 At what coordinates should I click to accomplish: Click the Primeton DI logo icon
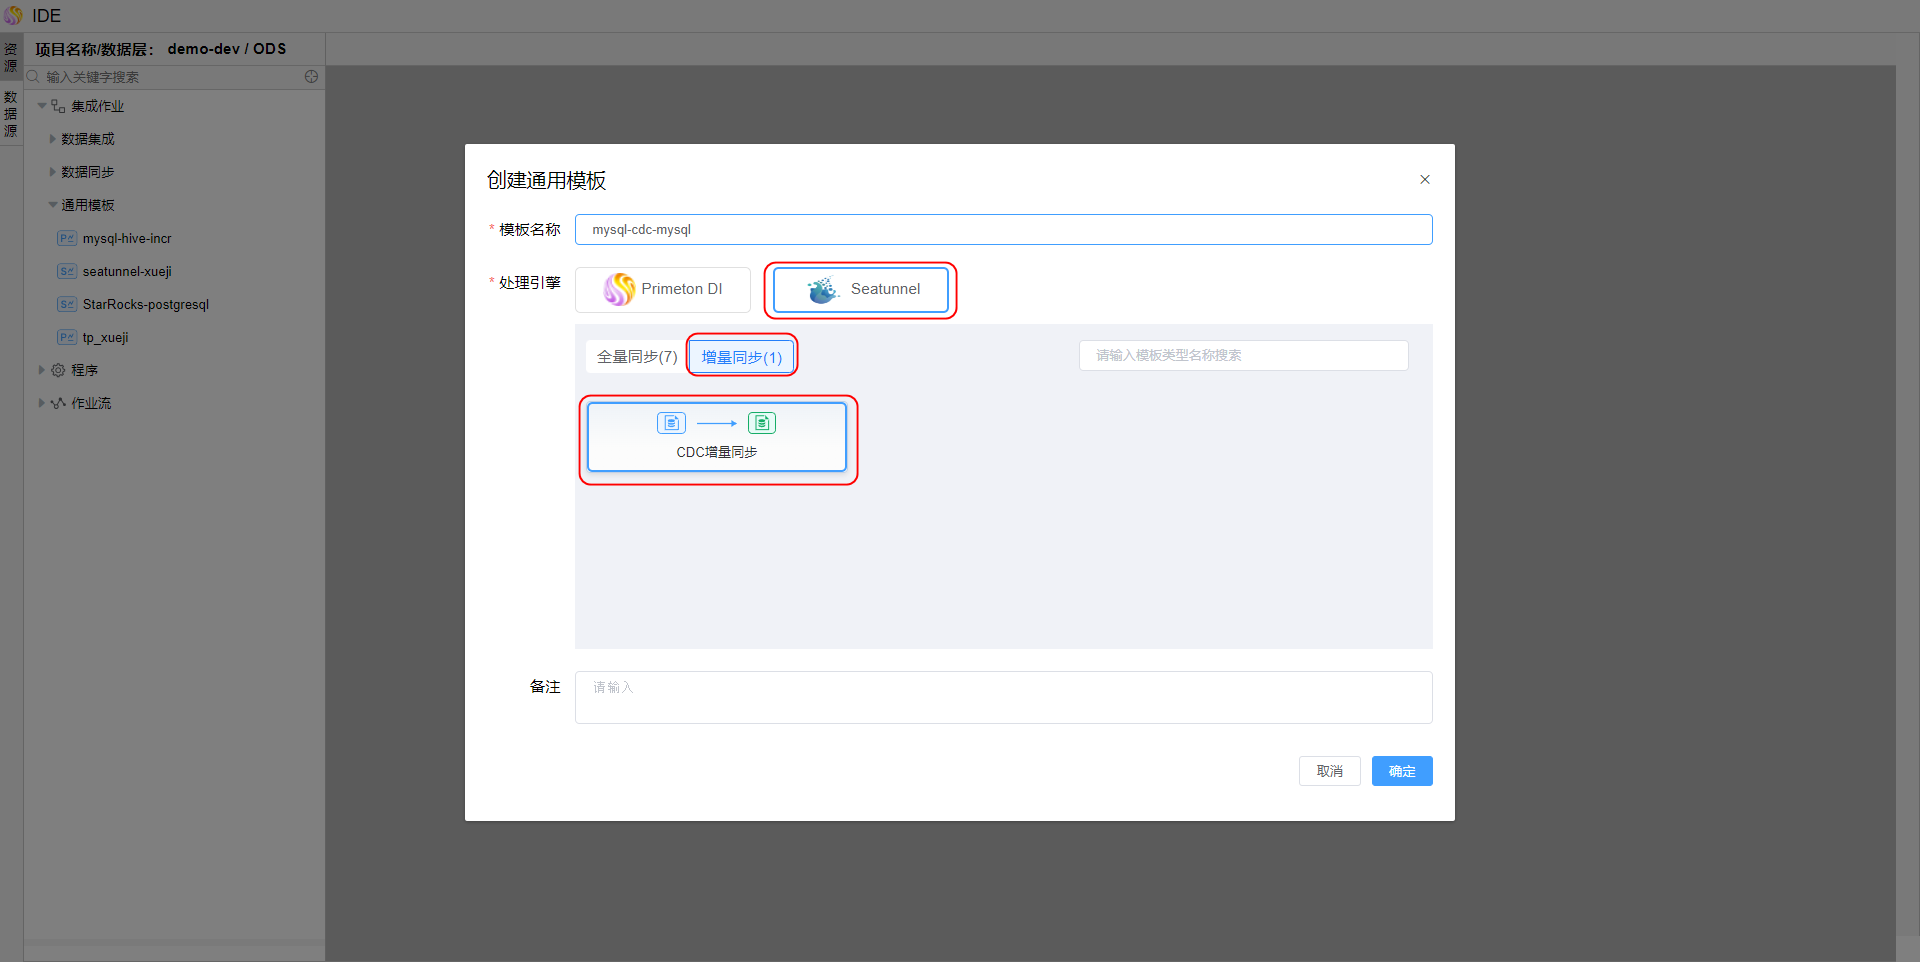[x=619, y=289]
